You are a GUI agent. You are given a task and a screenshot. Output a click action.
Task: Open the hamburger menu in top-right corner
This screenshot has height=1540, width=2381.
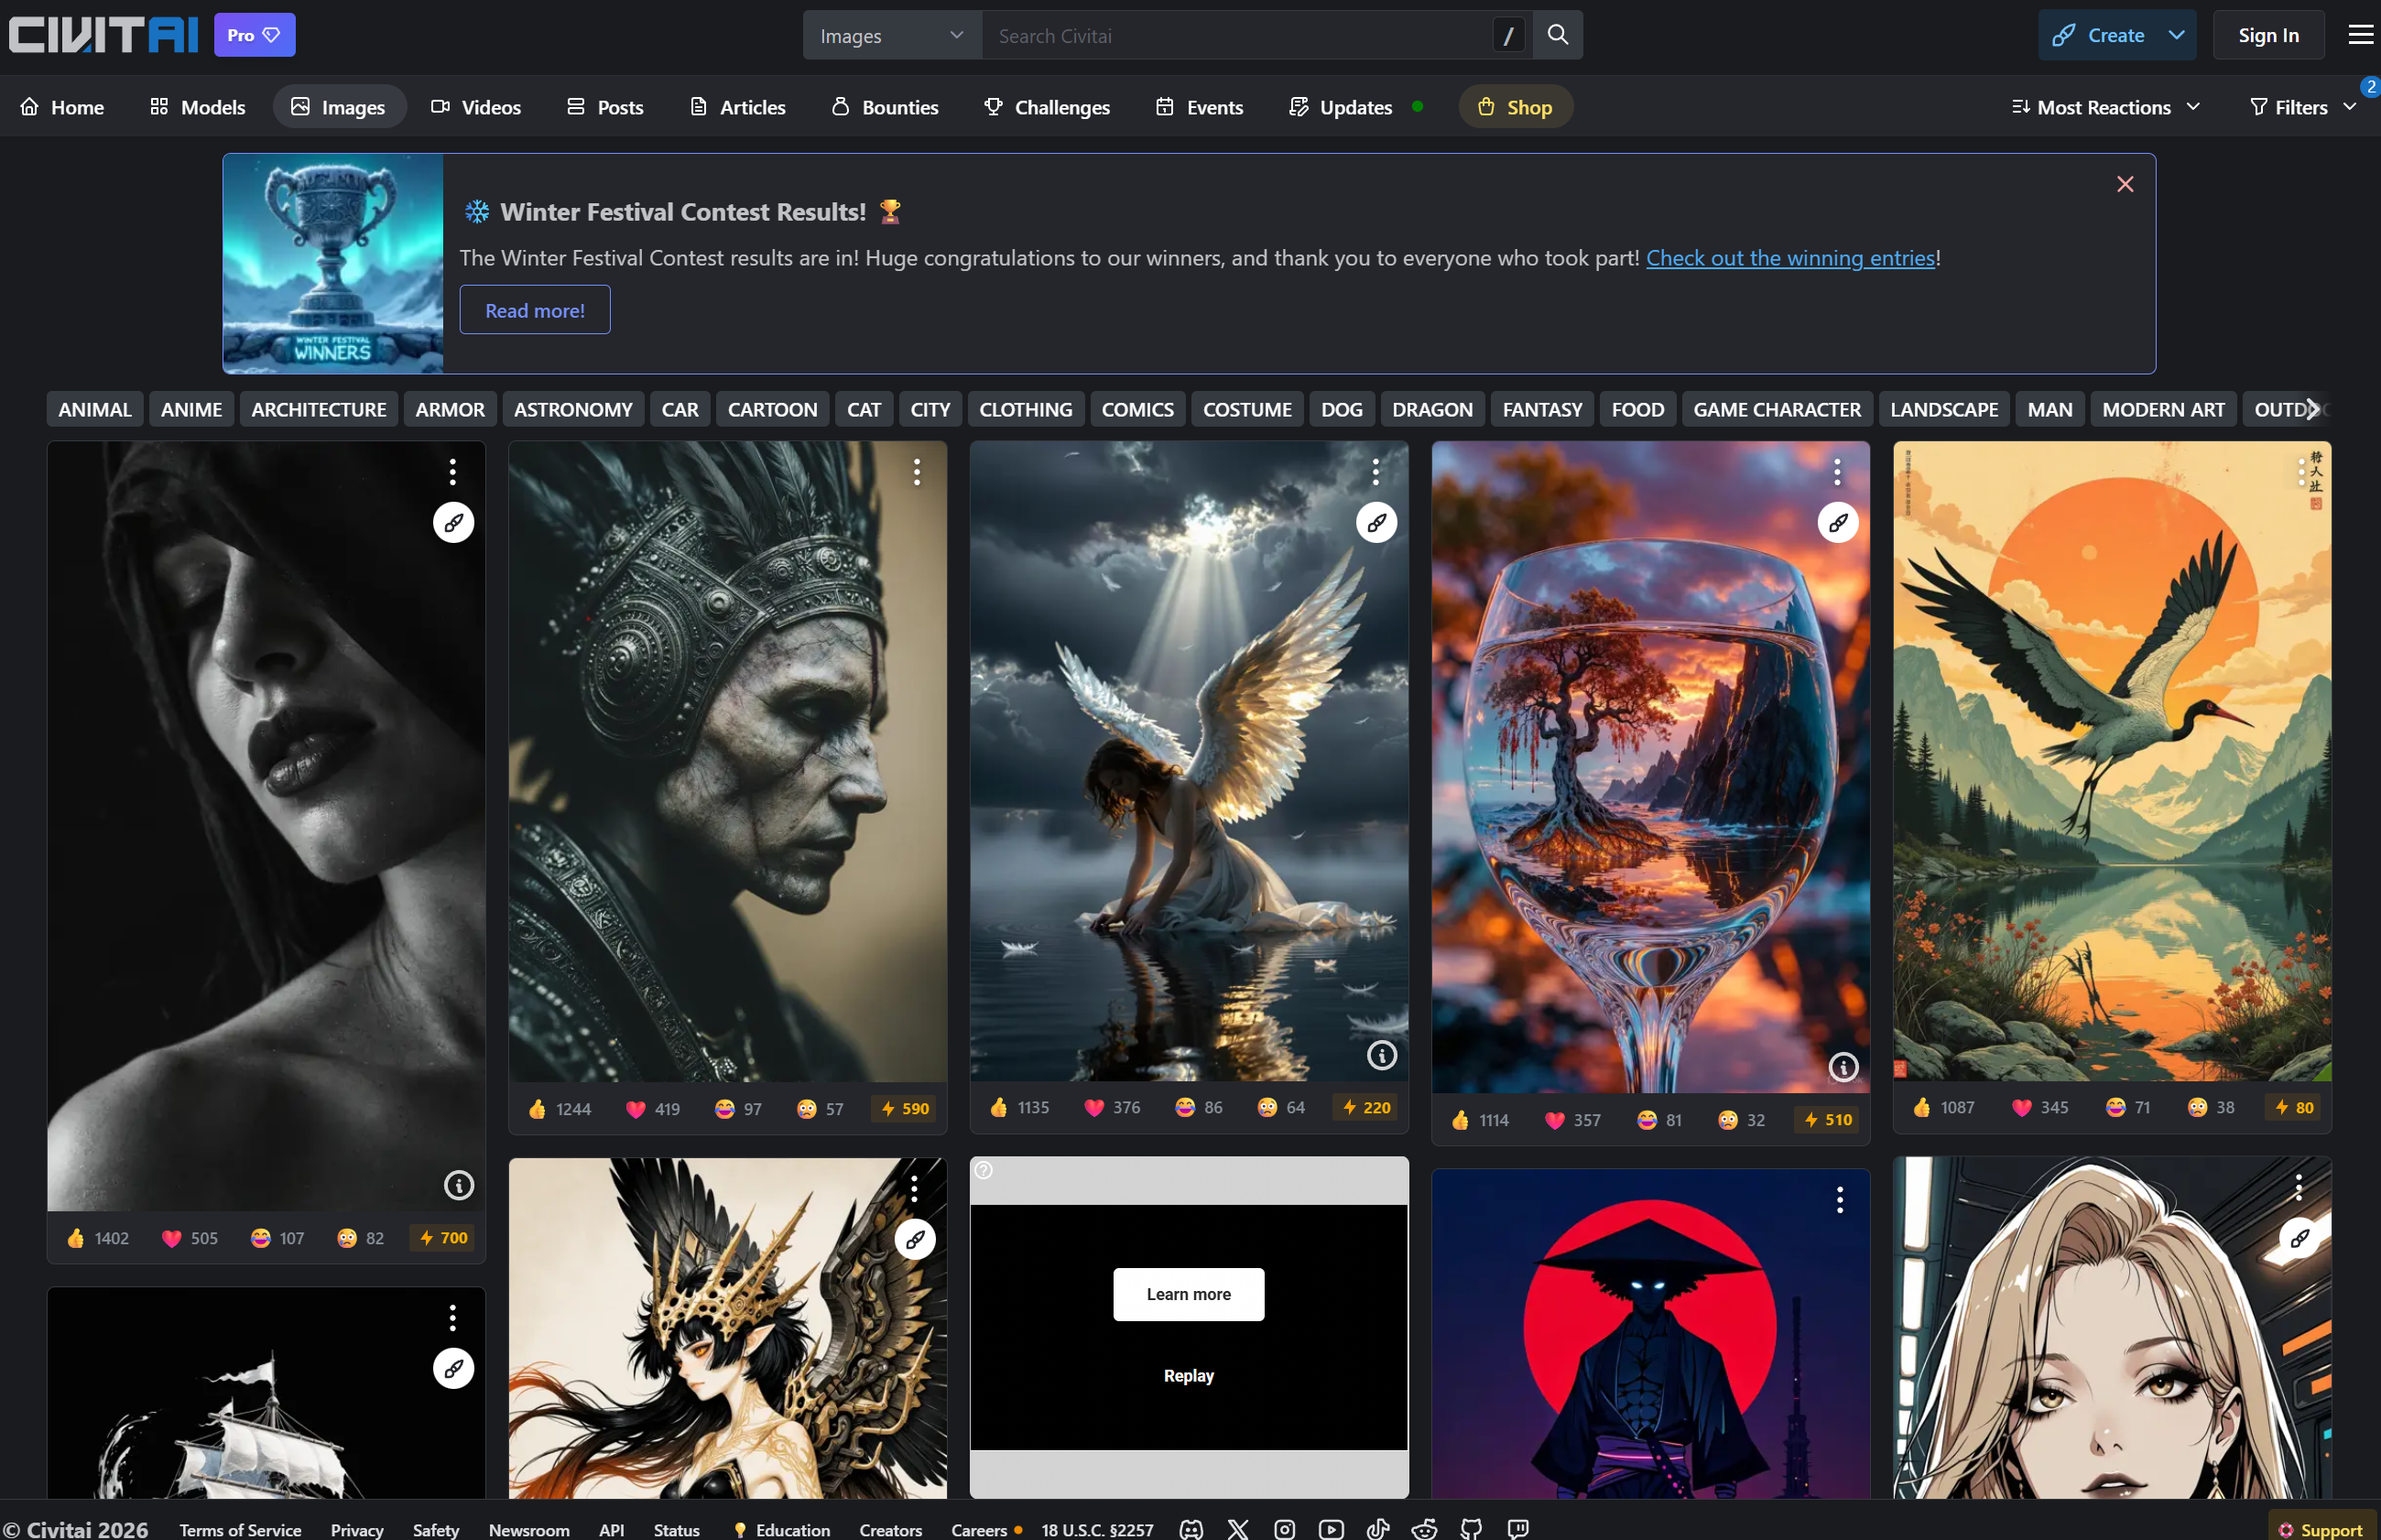pos(2360,34)
